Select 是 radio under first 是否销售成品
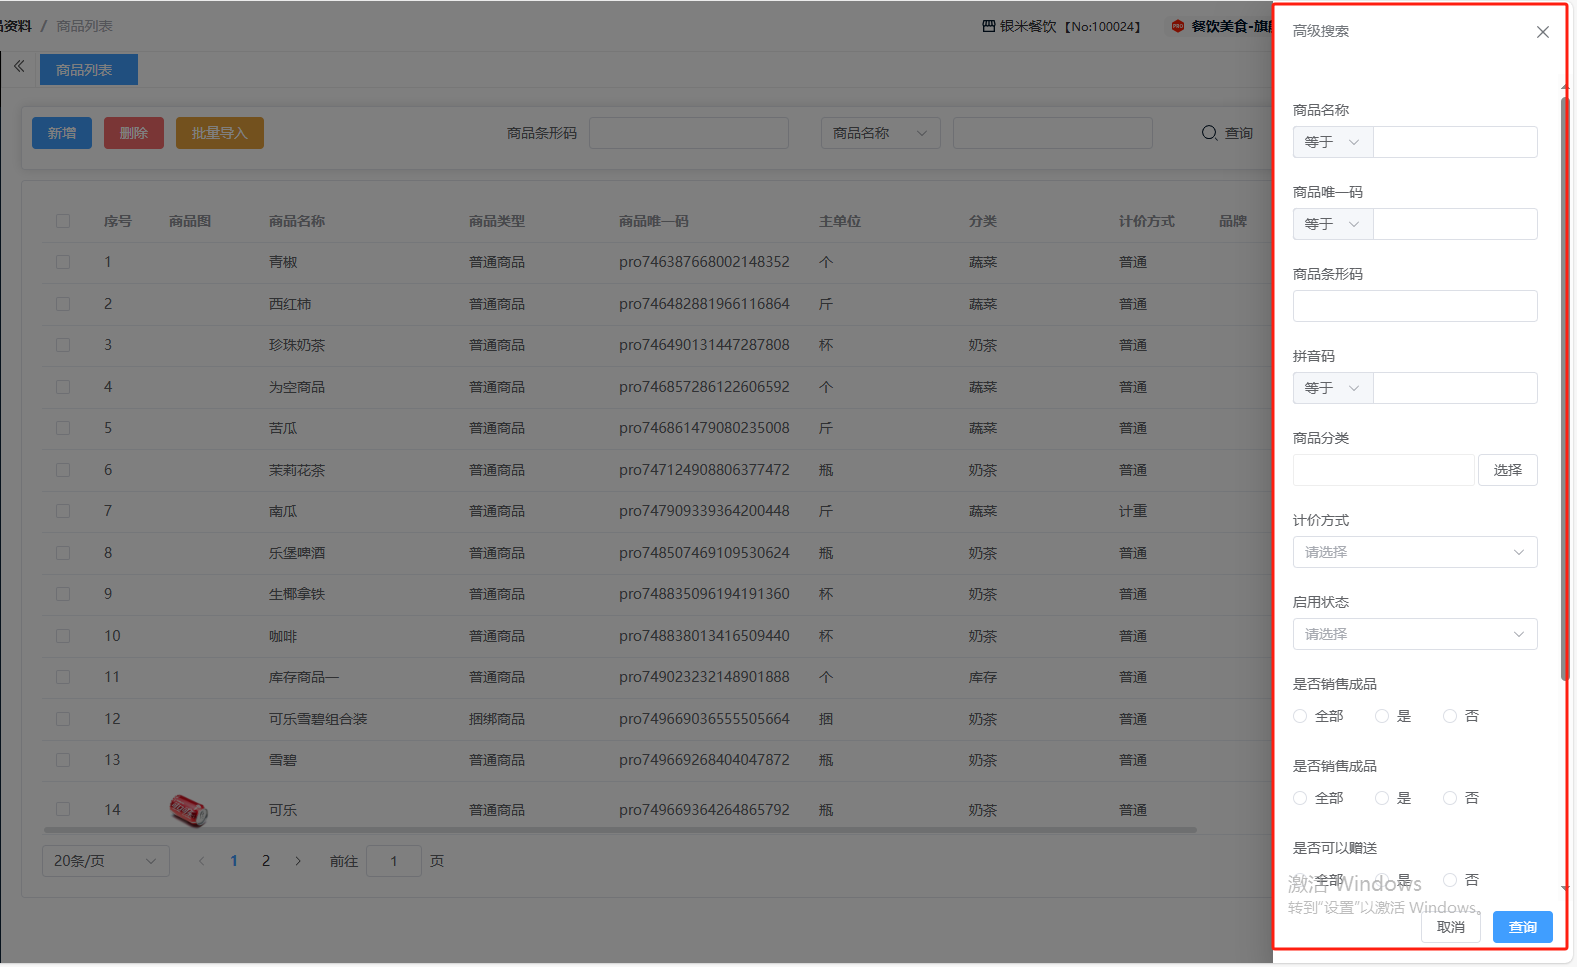The height and width of the screenshot is (967, 1577). [1382, 716]
